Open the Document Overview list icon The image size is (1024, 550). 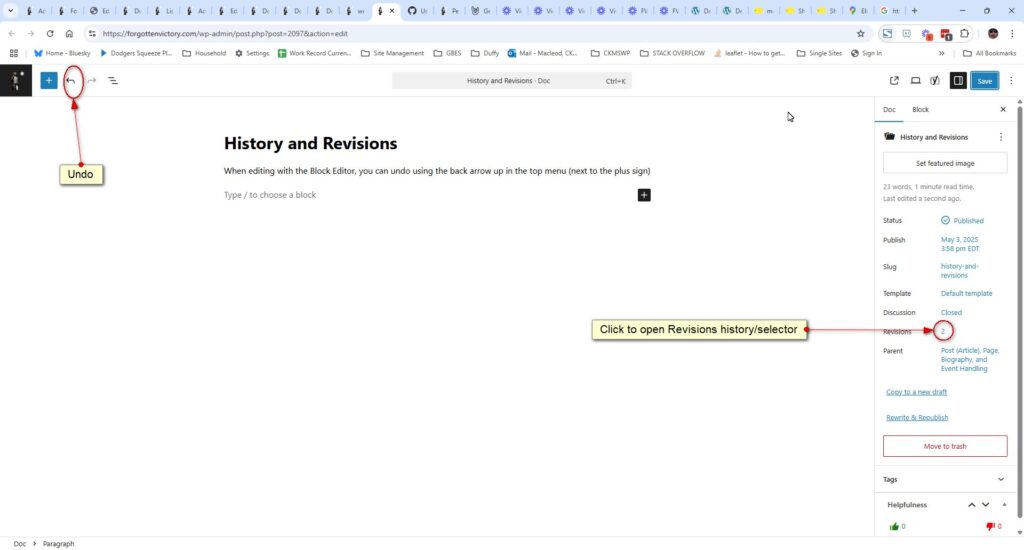pos(113,80)
